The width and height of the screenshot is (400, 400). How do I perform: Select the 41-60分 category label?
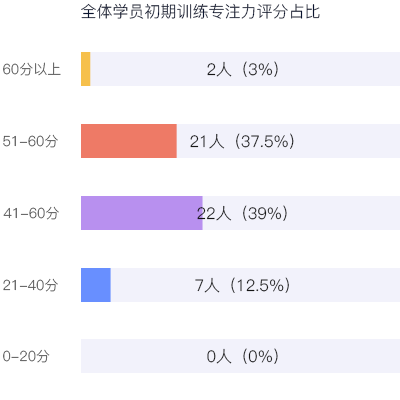point(31,213)
